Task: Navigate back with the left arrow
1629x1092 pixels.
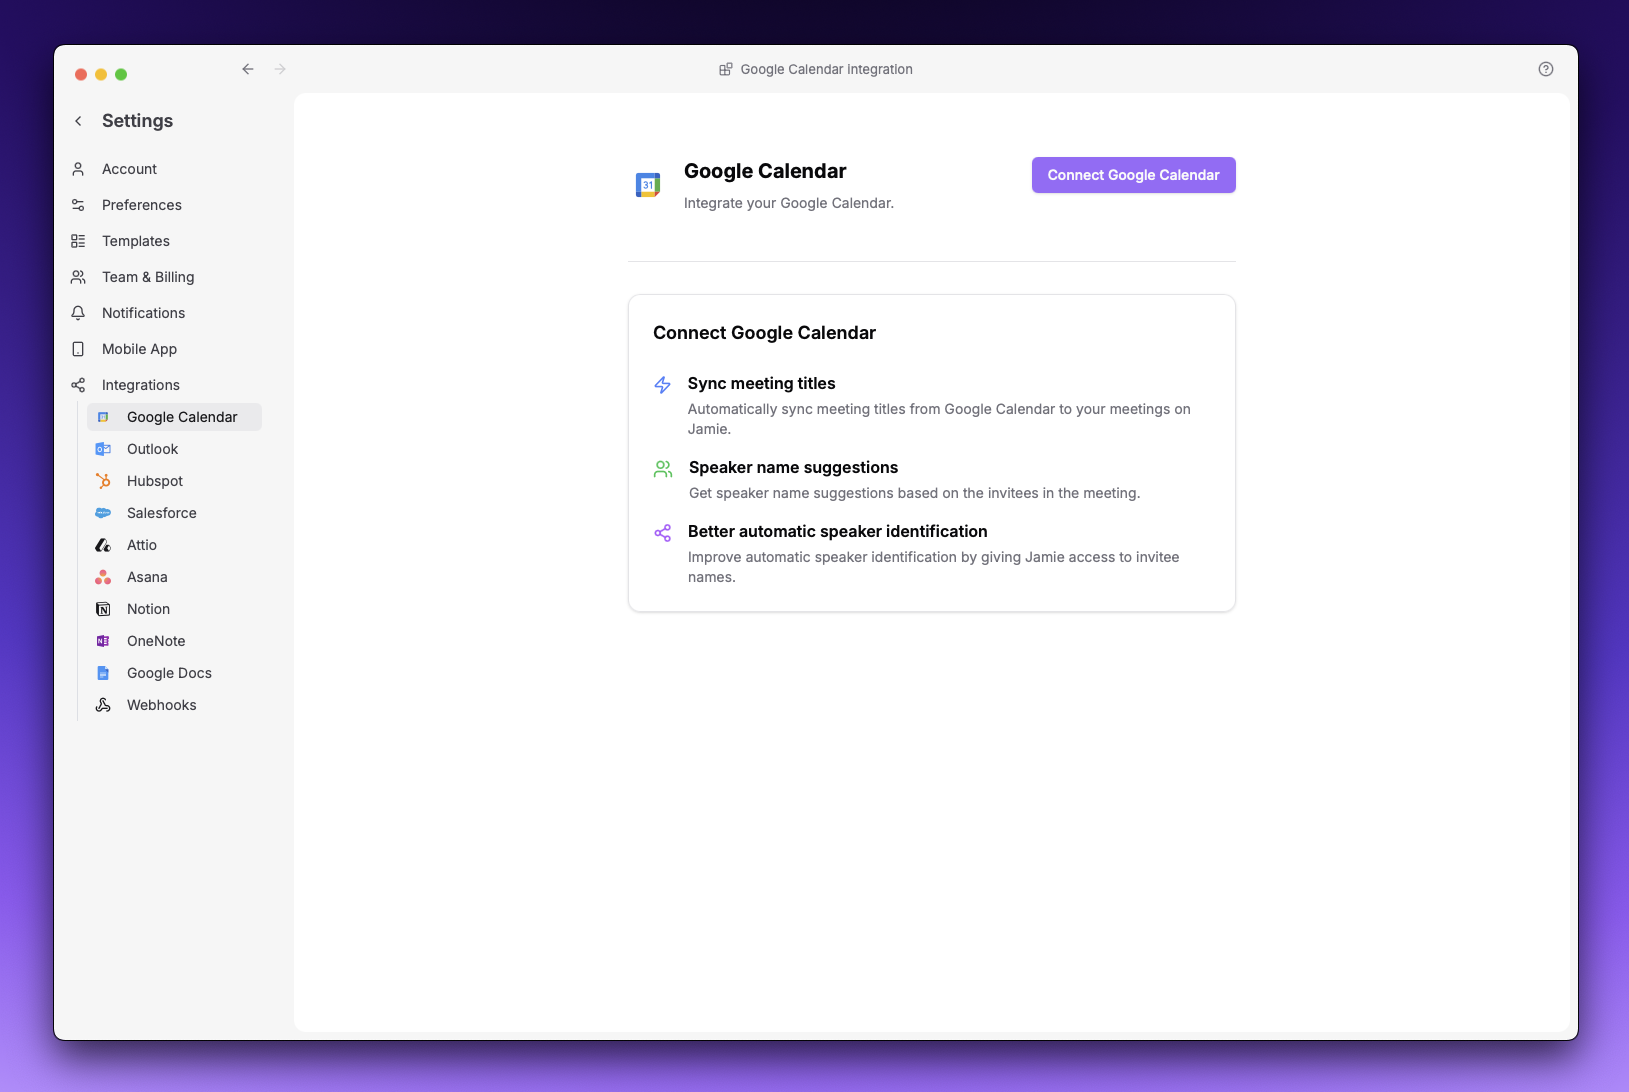Action: click(248, 69)
